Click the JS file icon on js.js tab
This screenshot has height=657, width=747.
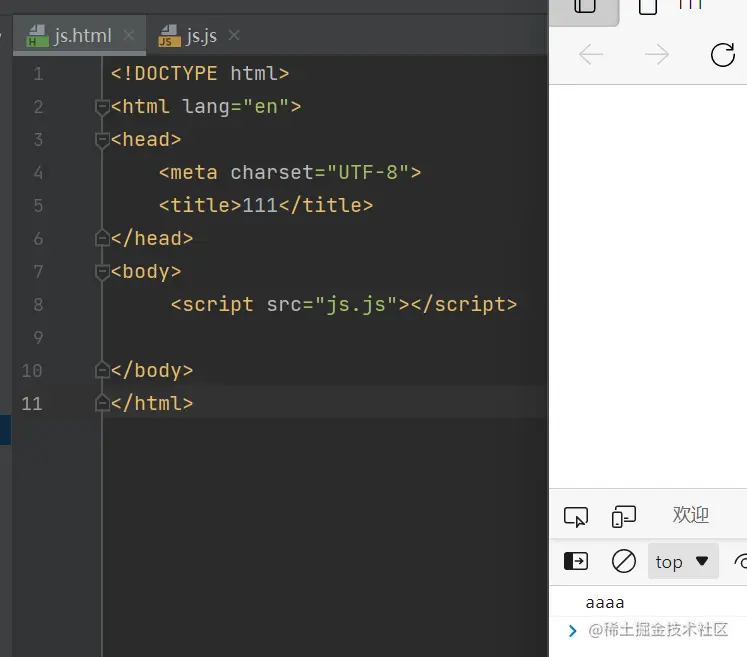169,36
